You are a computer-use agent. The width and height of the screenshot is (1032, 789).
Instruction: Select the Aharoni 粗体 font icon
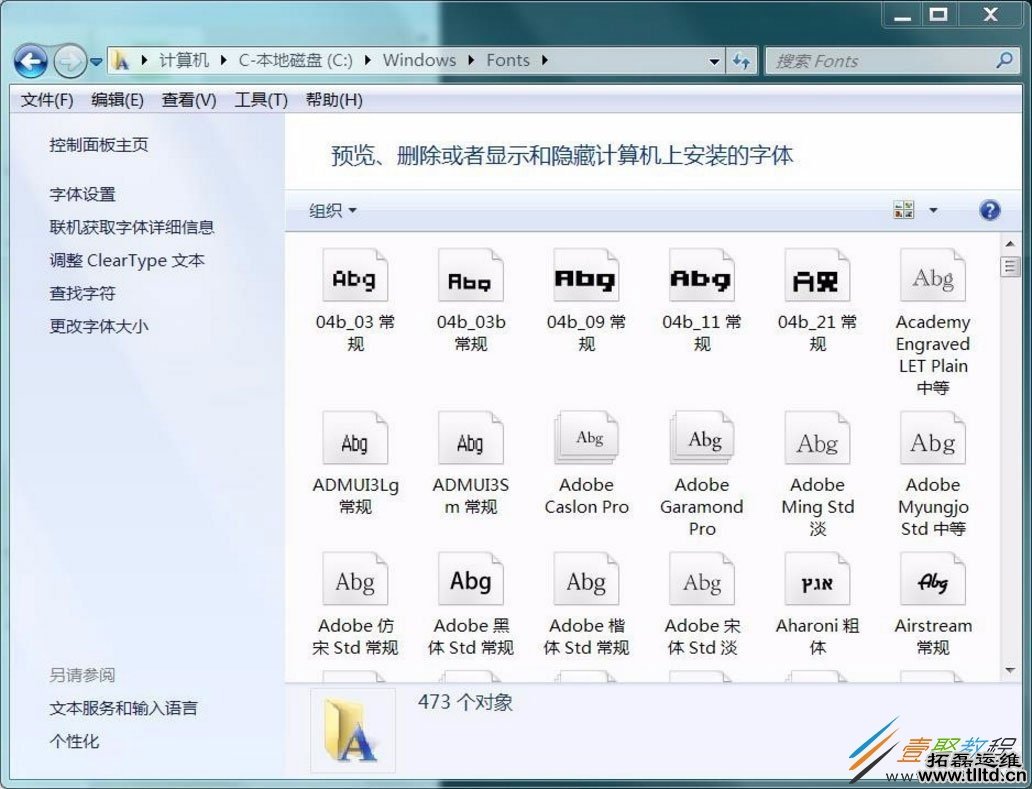point(817,578)
